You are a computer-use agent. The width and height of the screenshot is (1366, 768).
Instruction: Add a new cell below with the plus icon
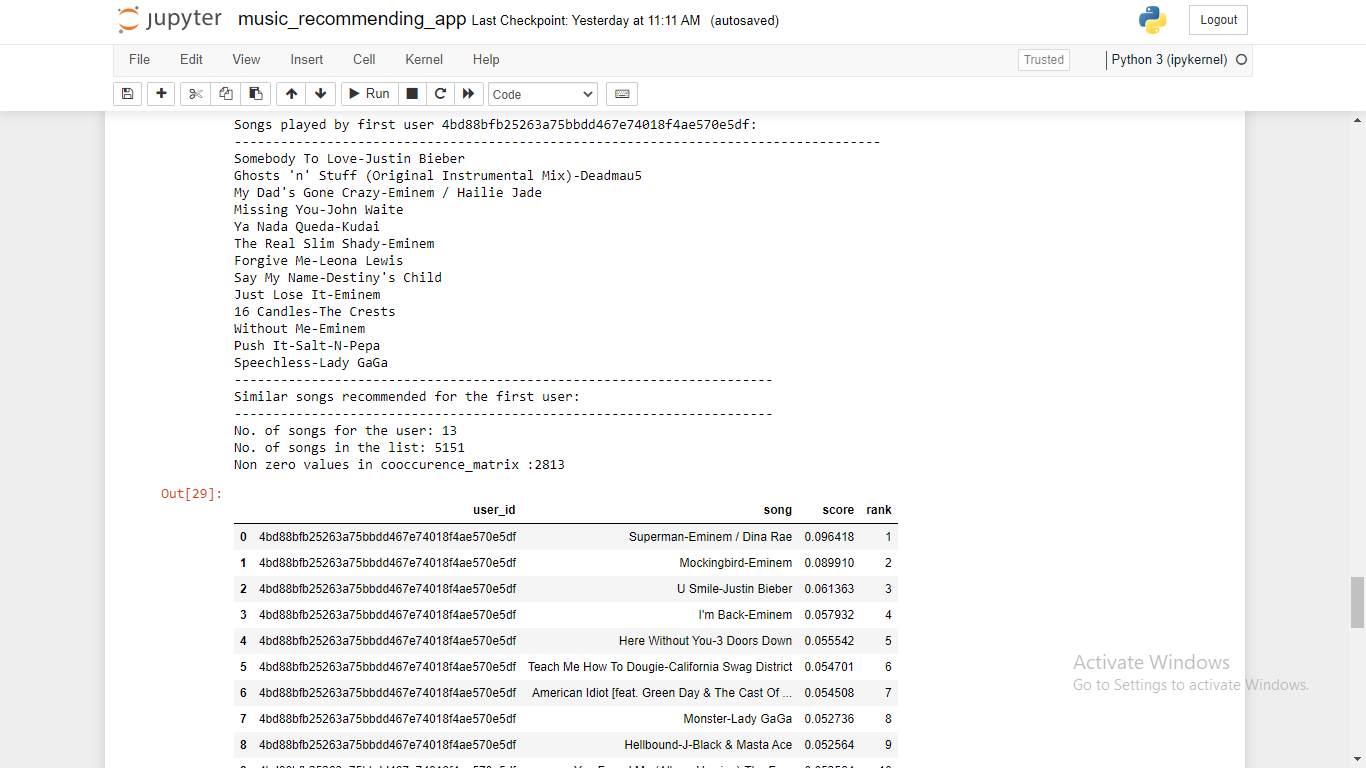161,93
